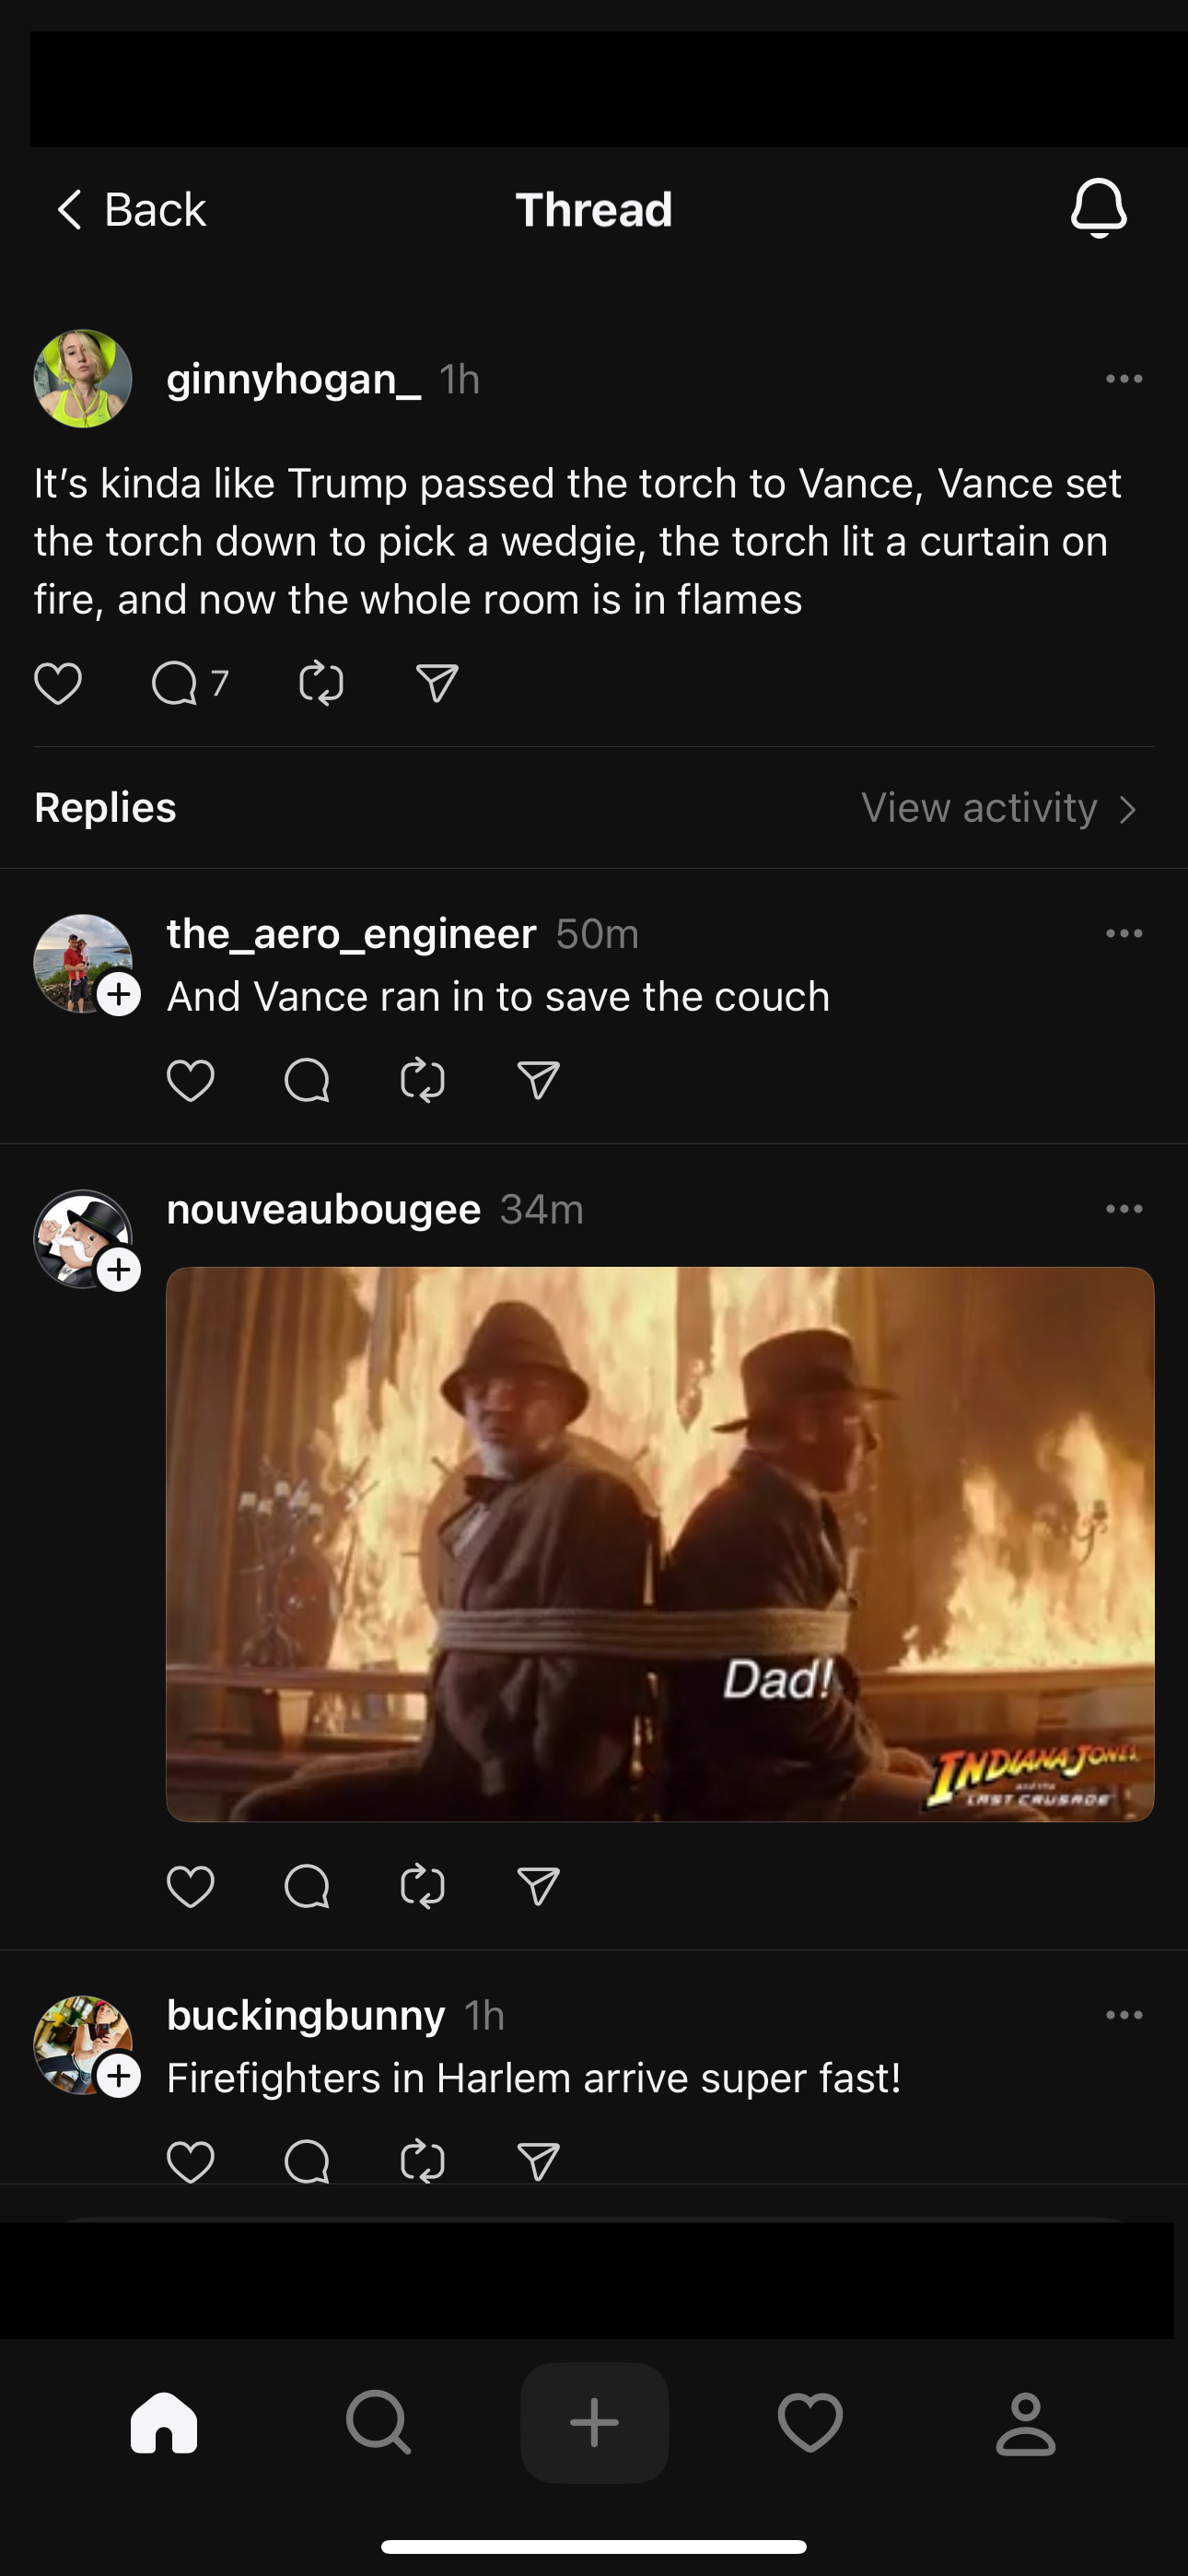Follow the_aero_engineer via avatar plus badge

pyautogui.click(x=119, y=994)
